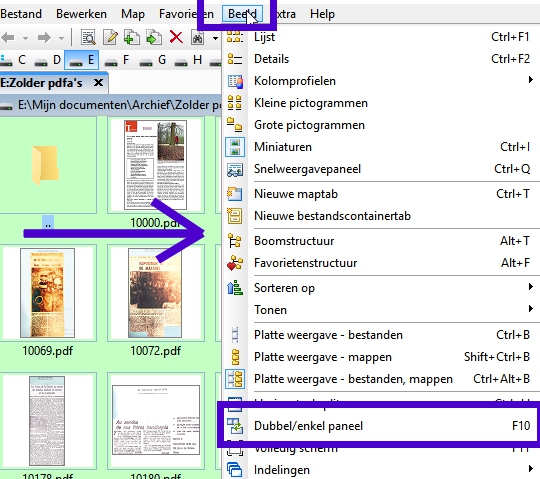Open dropdown arrow next to search icon

click(x=216, y=38)
